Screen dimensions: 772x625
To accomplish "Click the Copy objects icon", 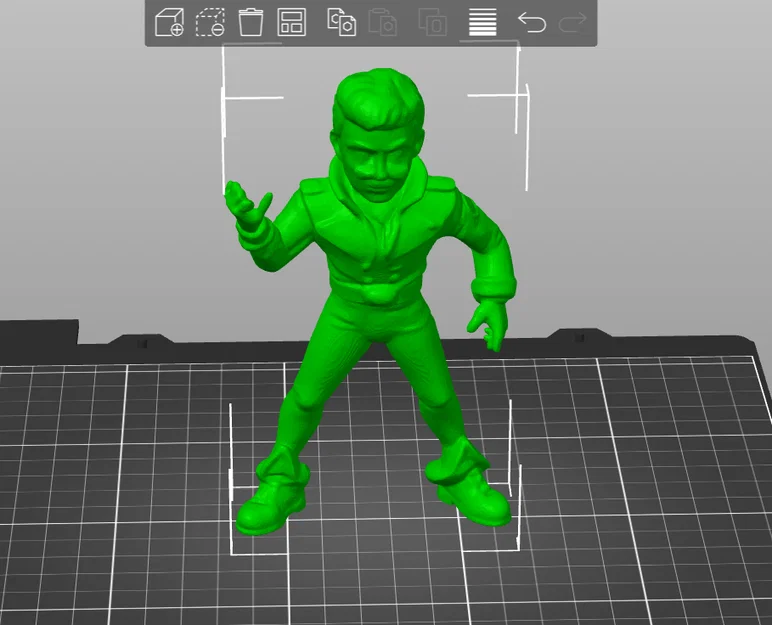I will [341, 23].
